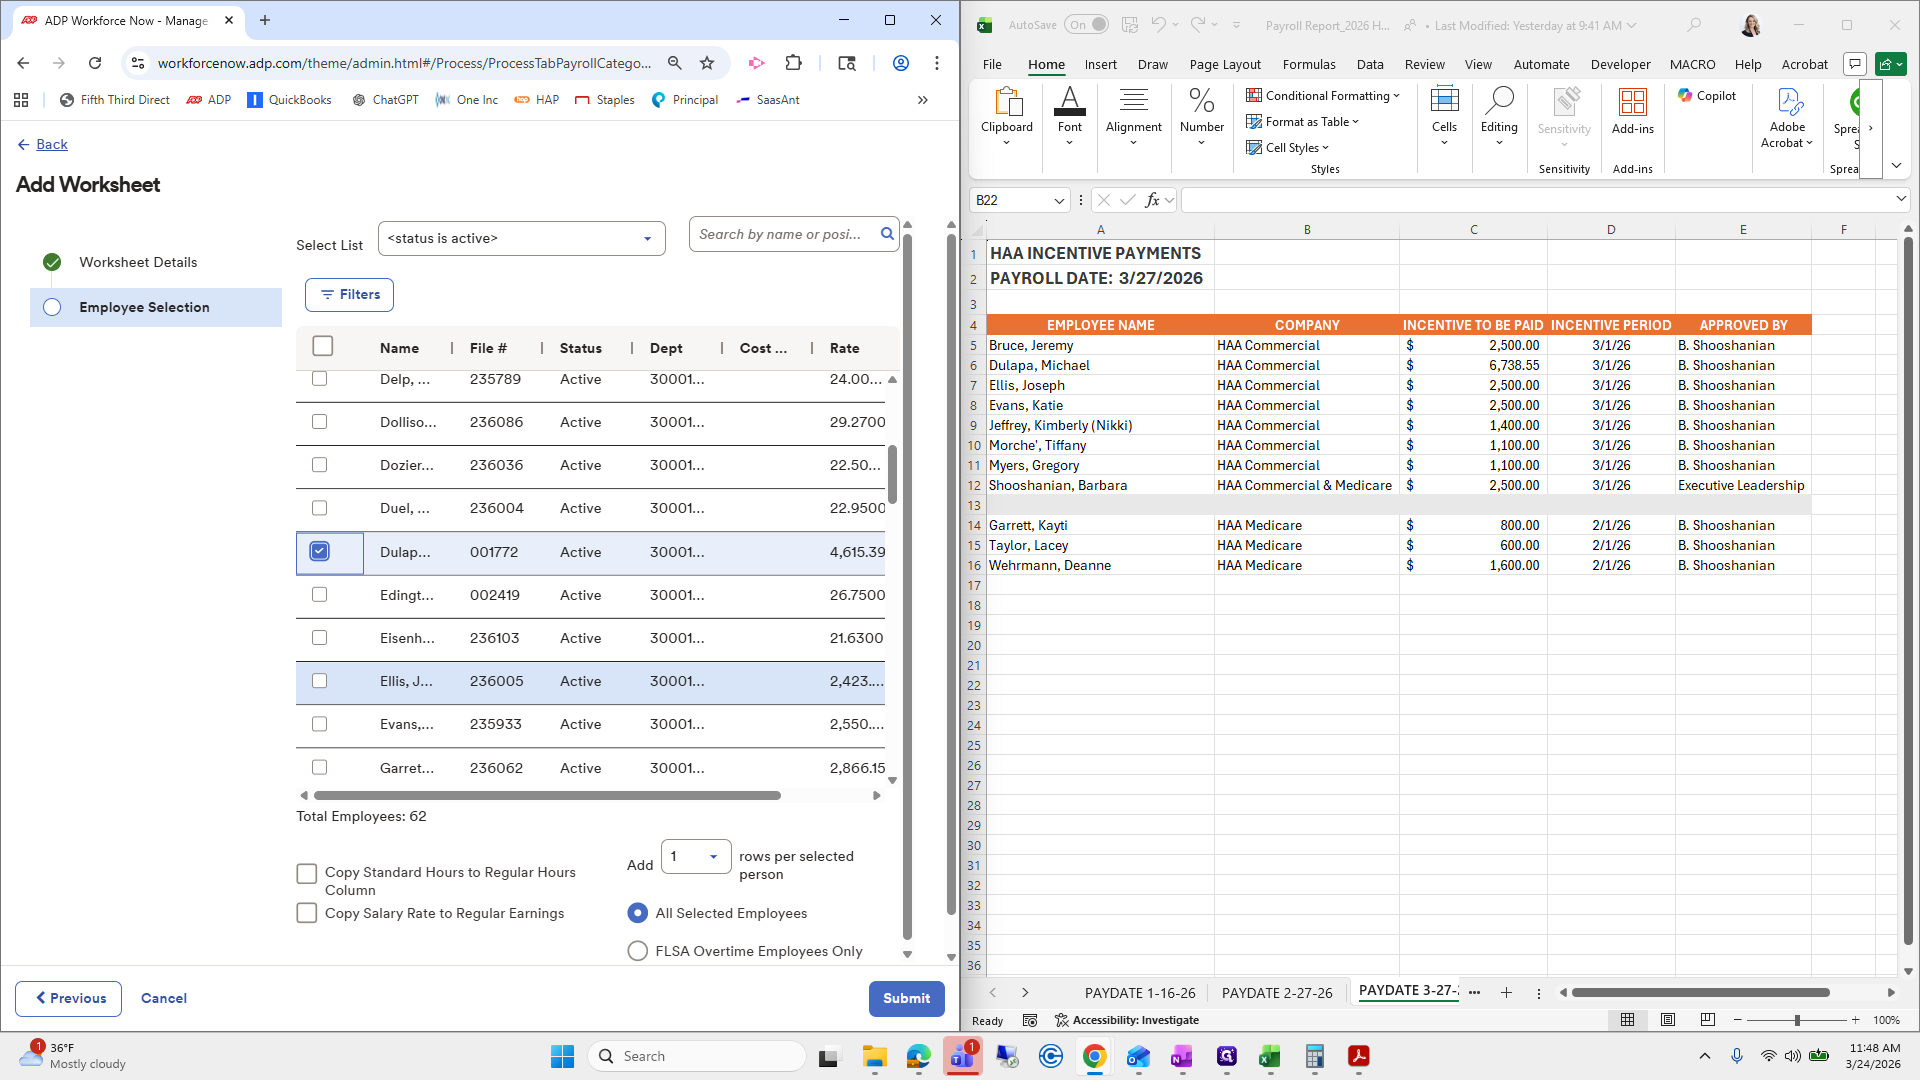This screenshot has height=1080, width=1920.
Task: Select FLSA Overtime Employees Only option
Action: 637,951
